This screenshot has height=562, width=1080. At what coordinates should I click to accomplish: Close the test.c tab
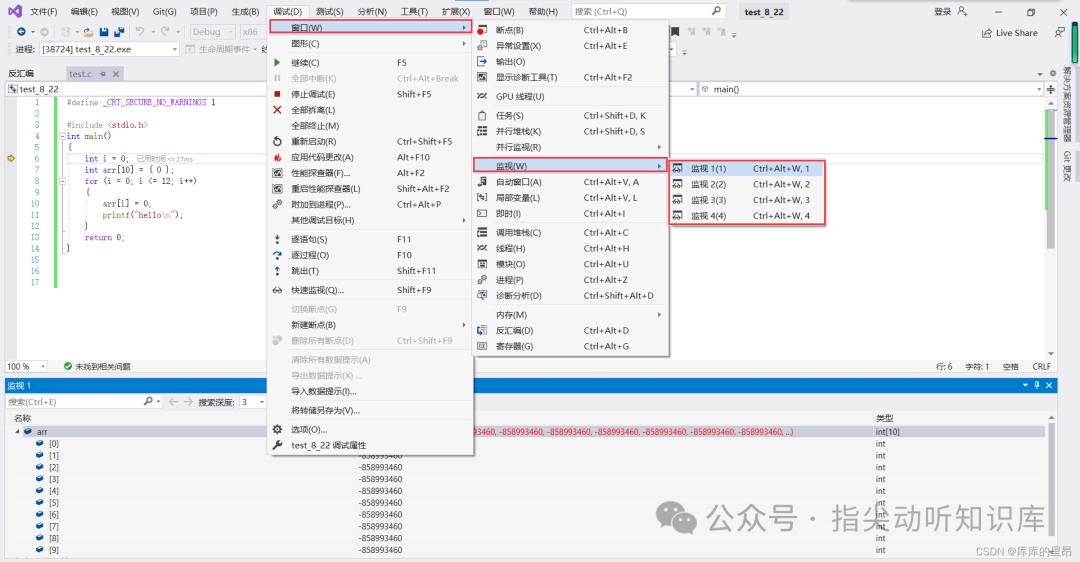click(x=116, y=74)
